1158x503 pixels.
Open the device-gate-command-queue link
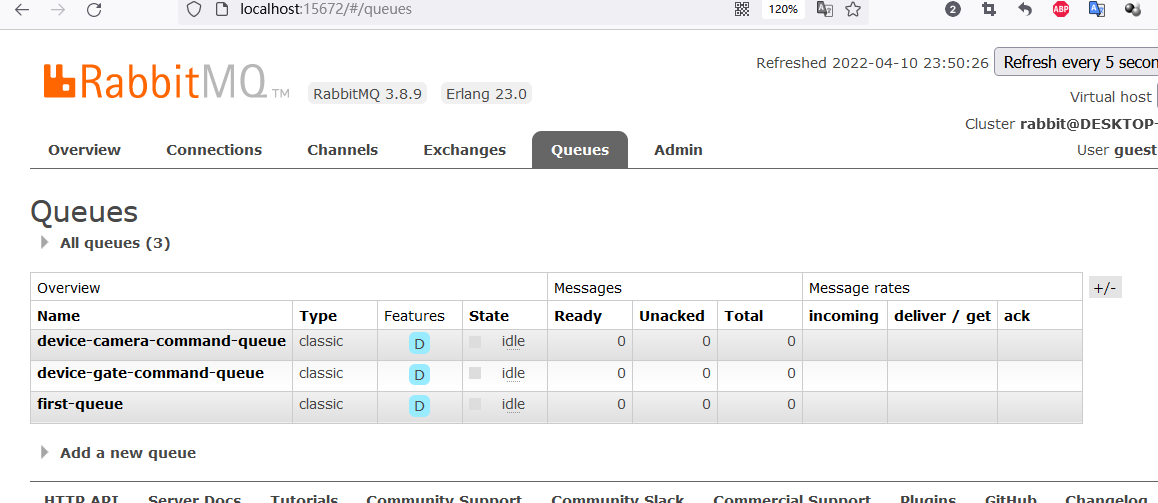[151, 373]
